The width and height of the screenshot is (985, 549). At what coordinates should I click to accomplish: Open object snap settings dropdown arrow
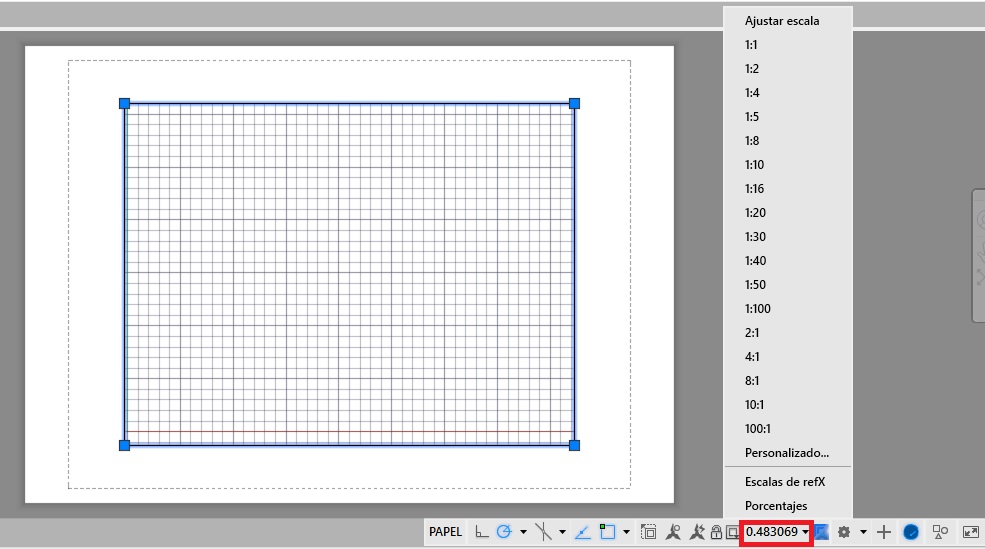[x=626, y=532]
